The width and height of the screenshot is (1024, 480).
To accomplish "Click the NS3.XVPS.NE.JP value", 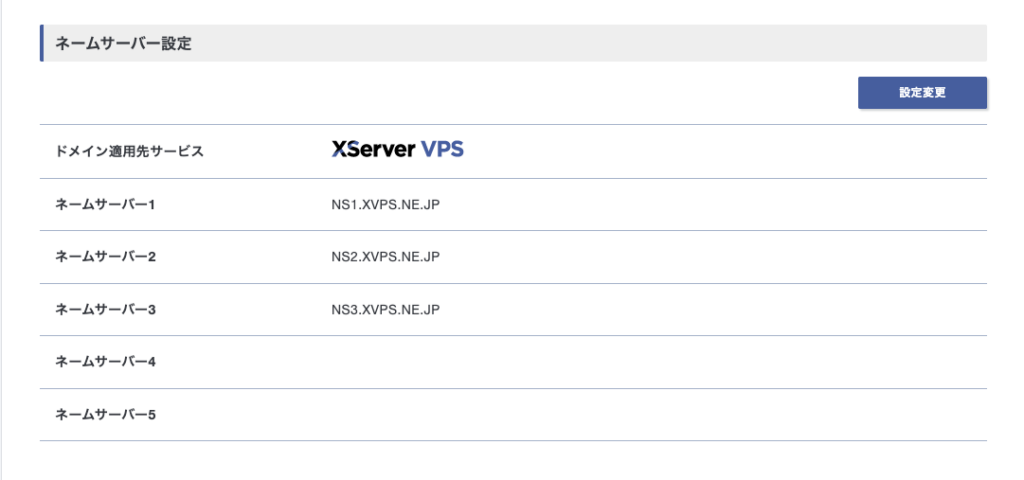I will pyautogui.click(x=385, y=310).
